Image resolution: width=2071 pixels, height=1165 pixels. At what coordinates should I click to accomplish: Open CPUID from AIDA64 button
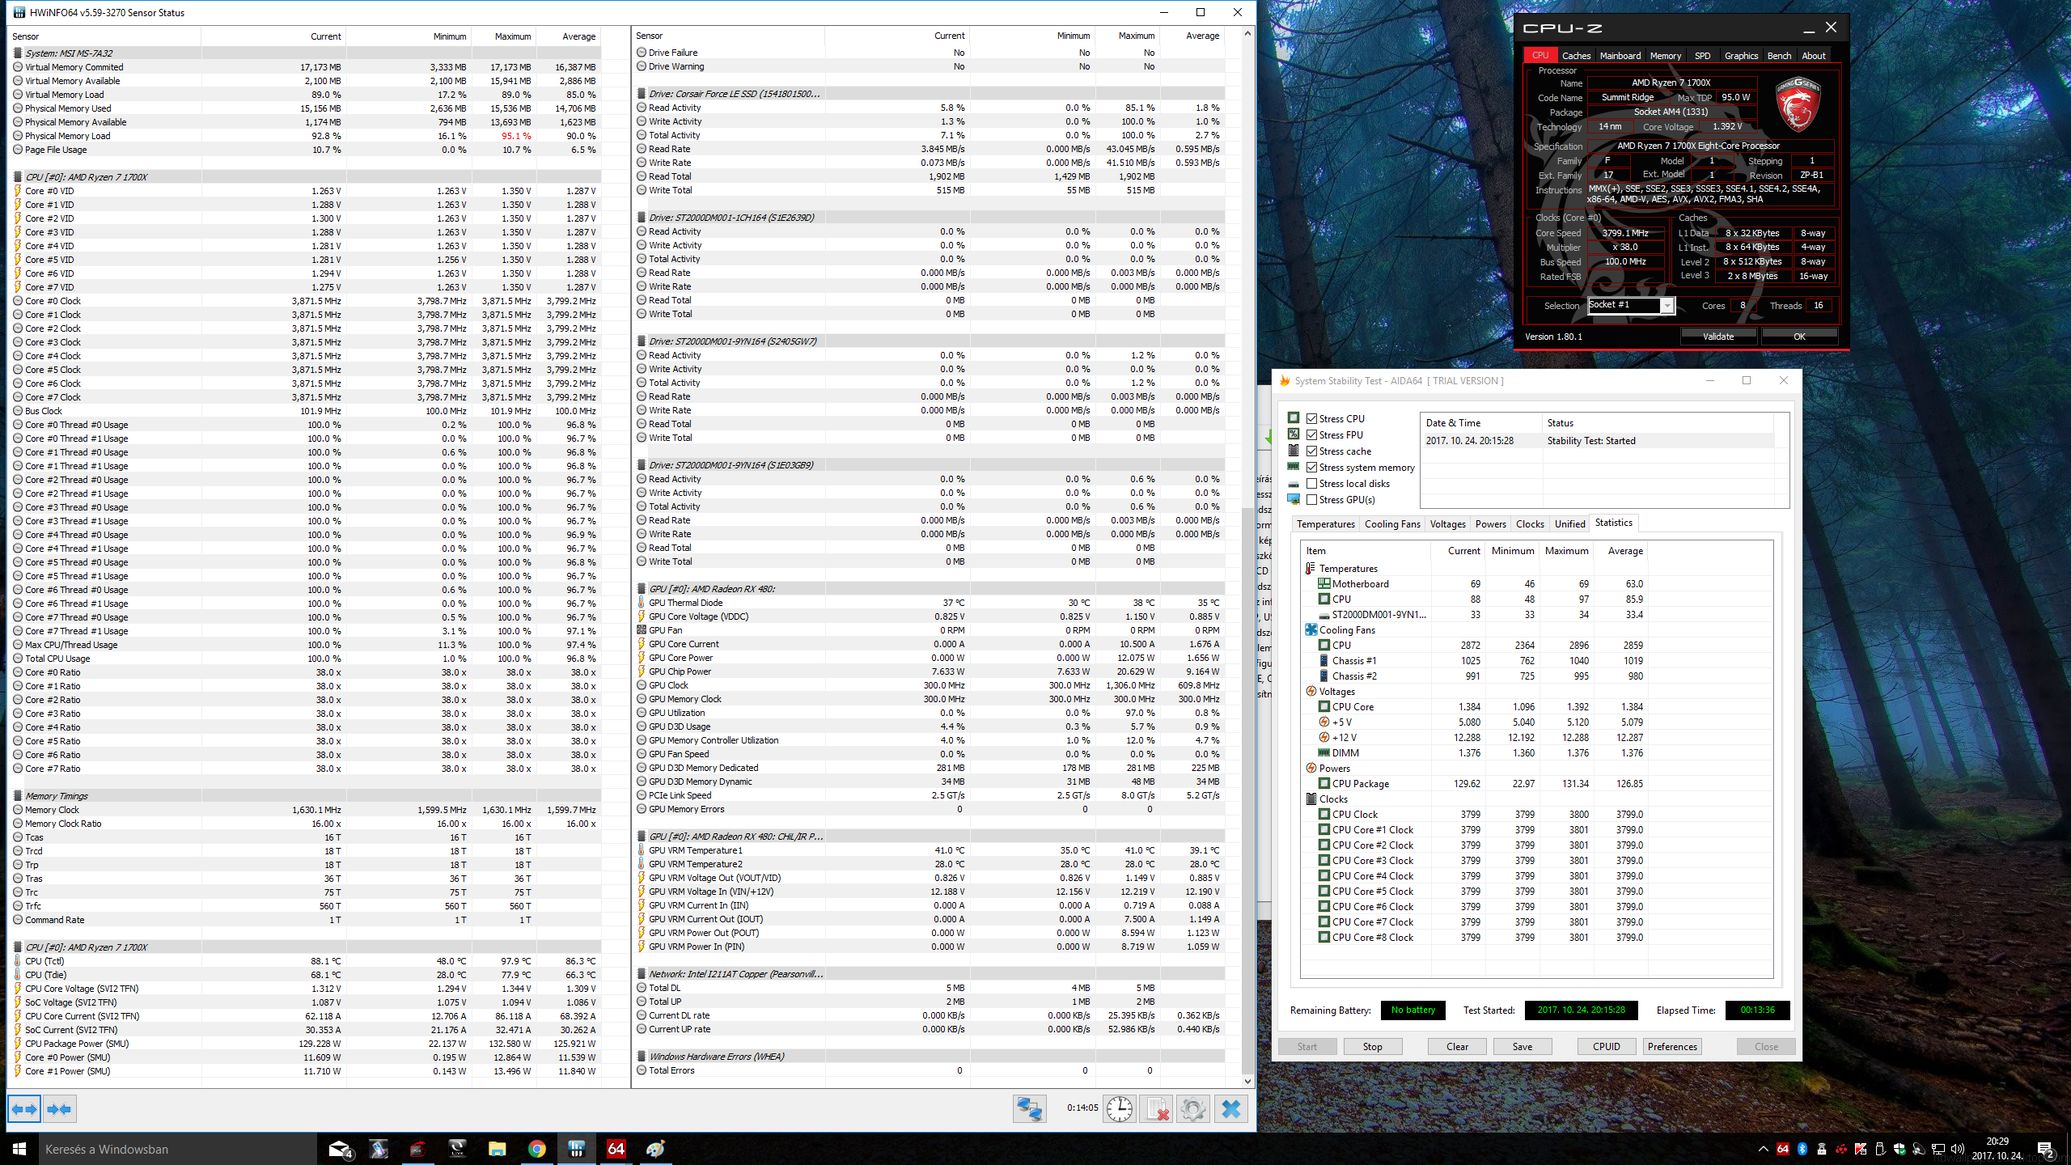(1606, 1047)
